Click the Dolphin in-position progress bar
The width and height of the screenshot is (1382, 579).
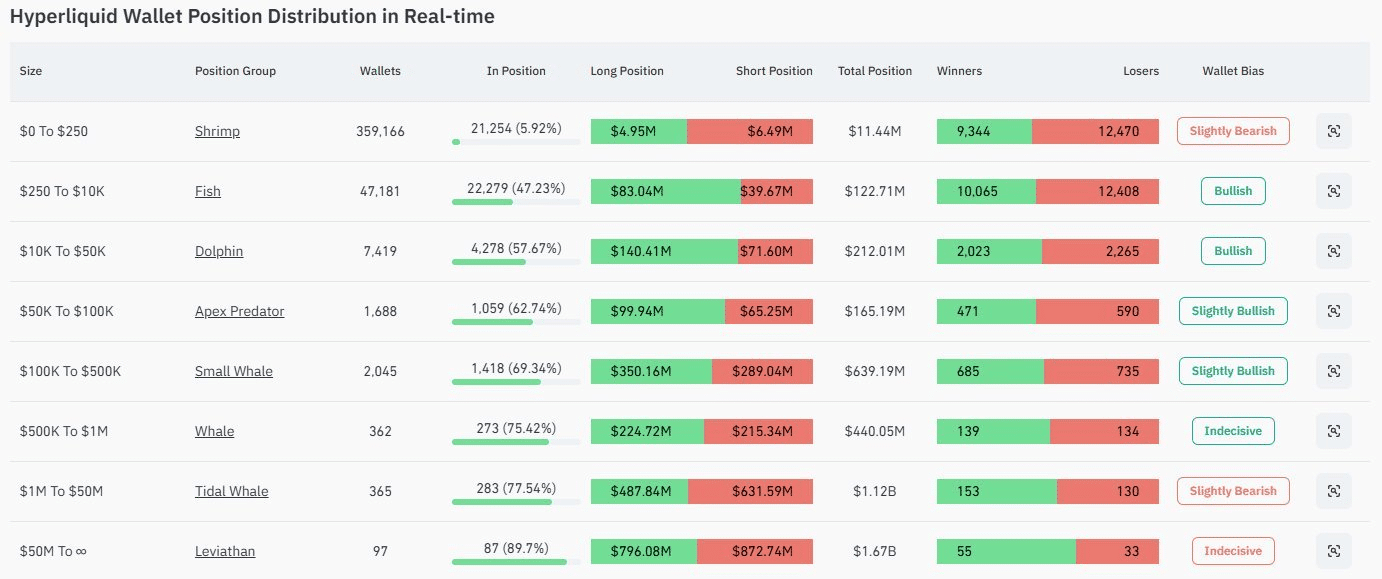click(x=516, y=262)
